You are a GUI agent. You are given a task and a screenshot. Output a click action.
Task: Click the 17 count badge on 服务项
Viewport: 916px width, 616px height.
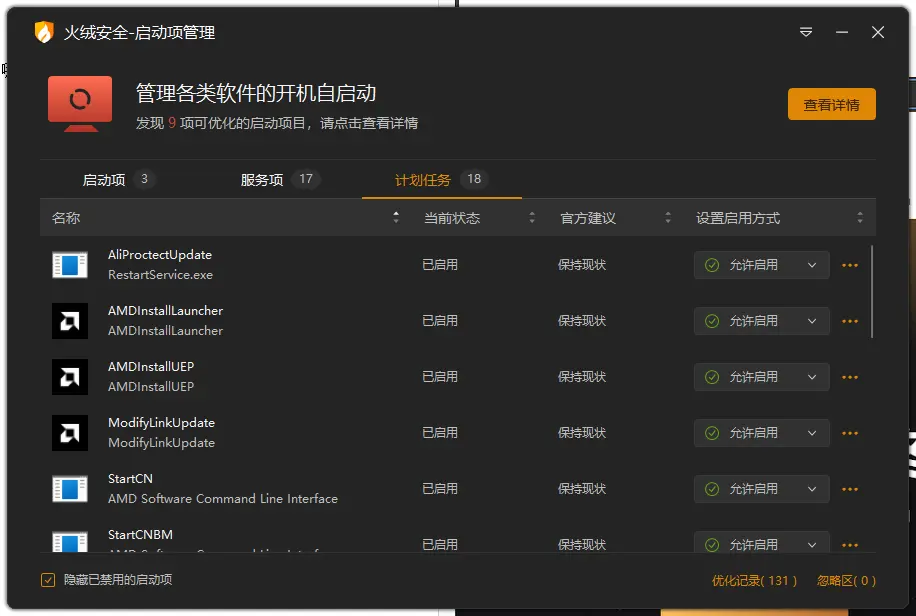[306, 179]
